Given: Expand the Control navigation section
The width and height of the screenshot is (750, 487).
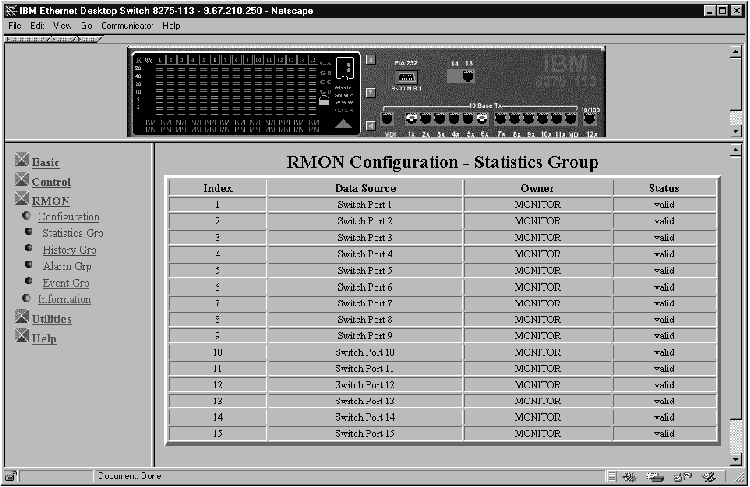Looking at the screenshot, I should pos(51,182).
